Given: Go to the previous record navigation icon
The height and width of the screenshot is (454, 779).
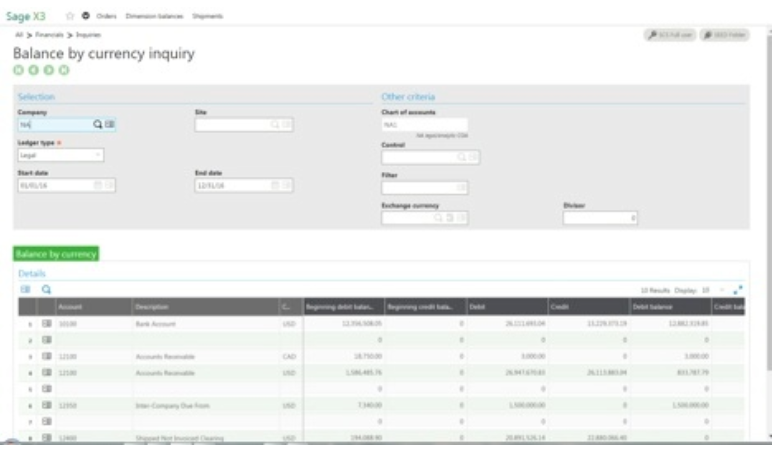Looking at the screenshot, I should [x=33, y=70].
